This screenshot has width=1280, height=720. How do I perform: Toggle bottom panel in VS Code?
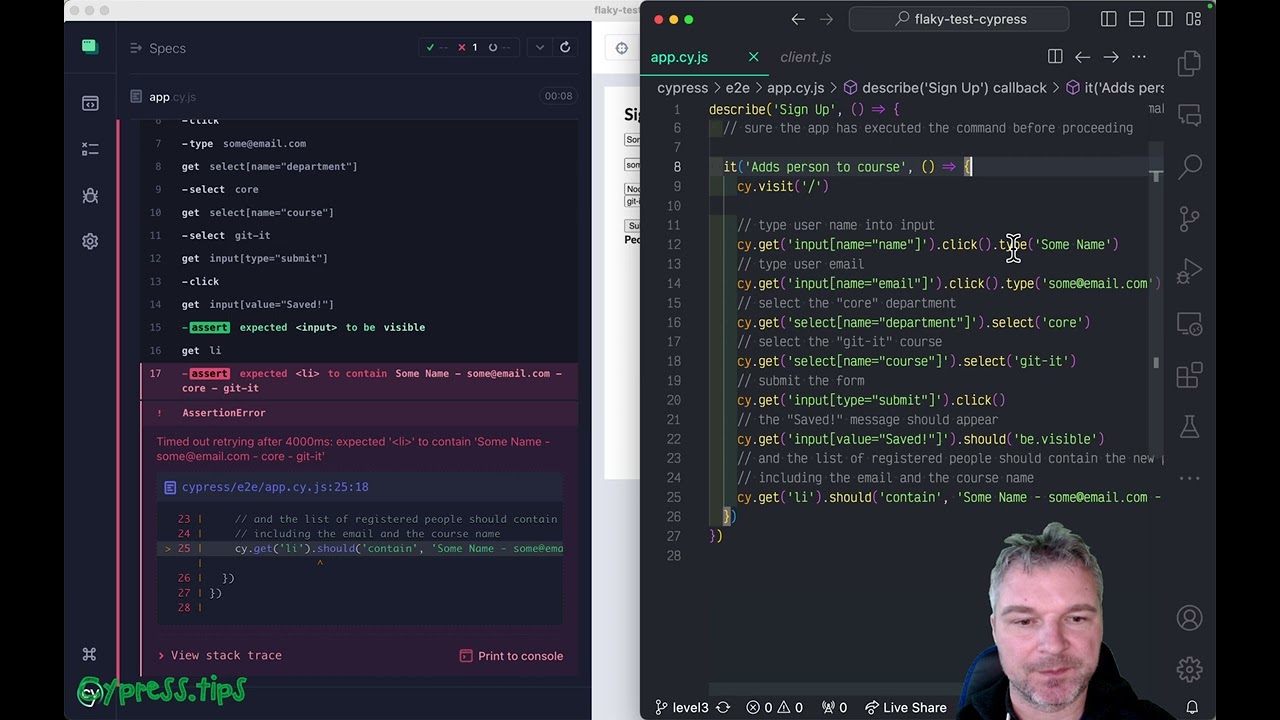coord(1137,19)
